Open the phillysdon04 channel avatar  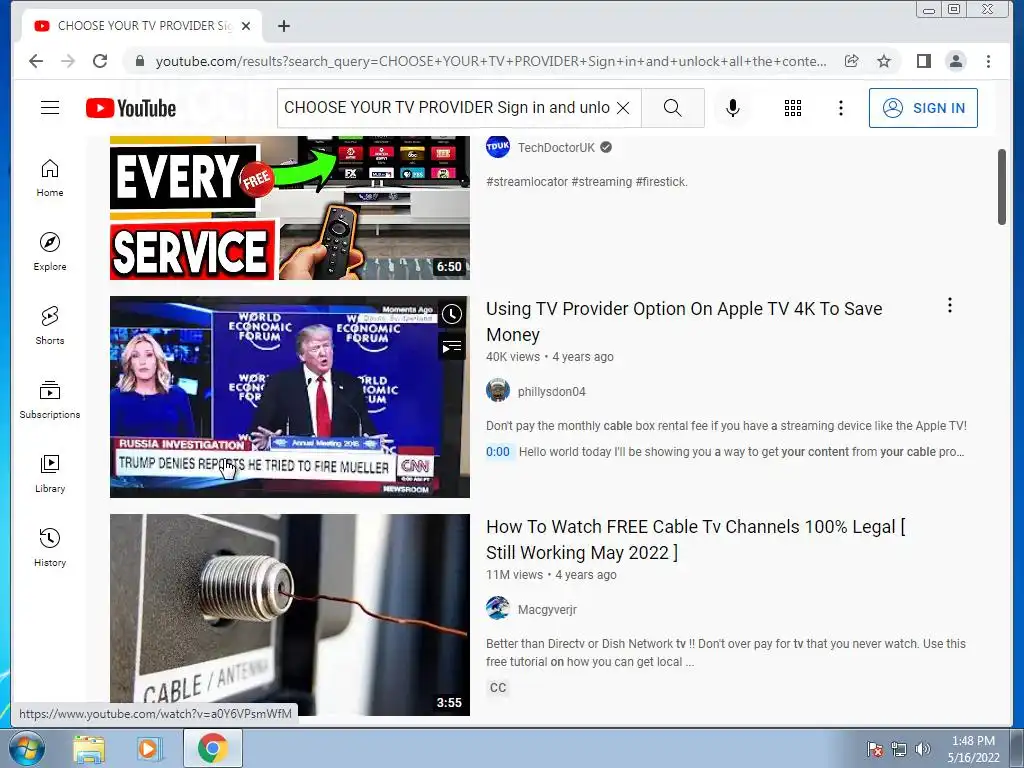pyautogui.click(x=498, y=391)
